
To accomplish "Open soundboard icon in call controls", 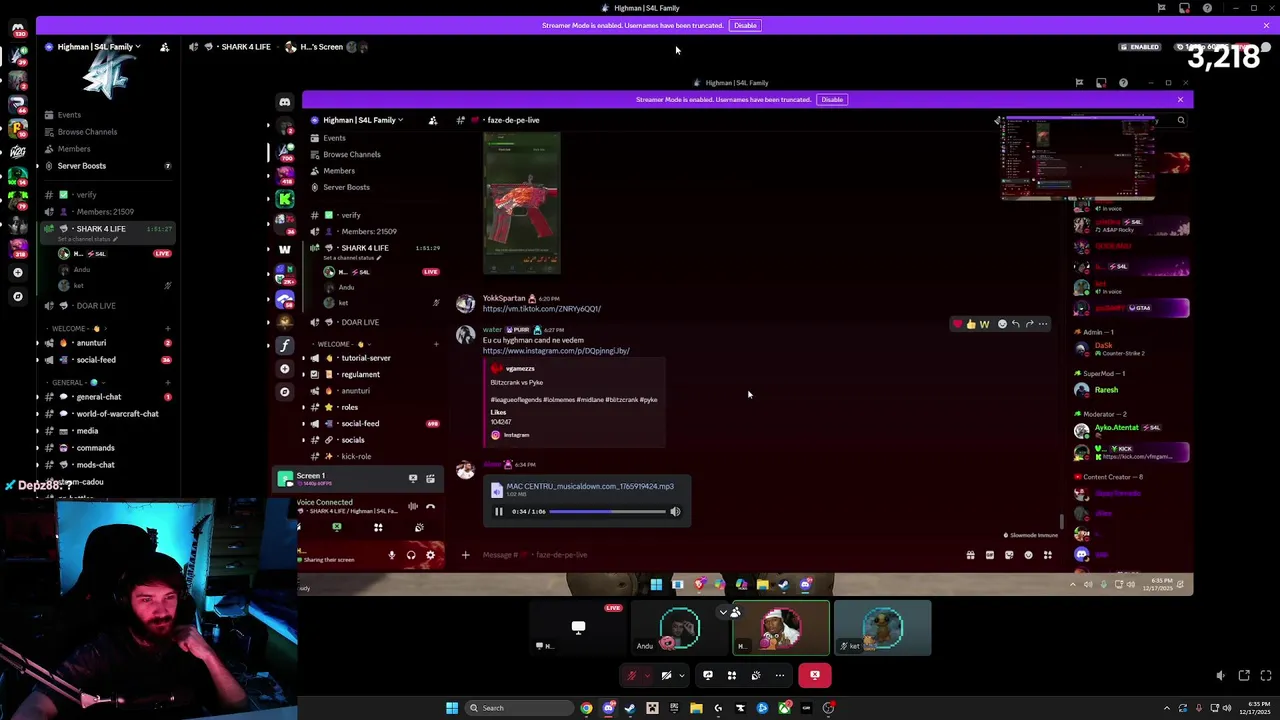I will (x=756, y=676).
